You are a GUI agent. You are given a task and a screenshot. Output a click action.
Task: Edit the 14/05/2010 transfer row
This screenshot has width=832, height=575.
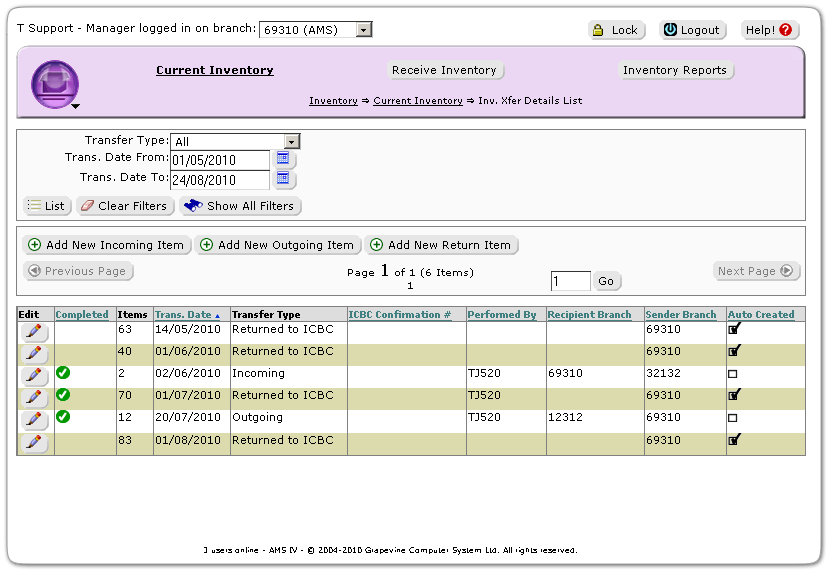34,331
